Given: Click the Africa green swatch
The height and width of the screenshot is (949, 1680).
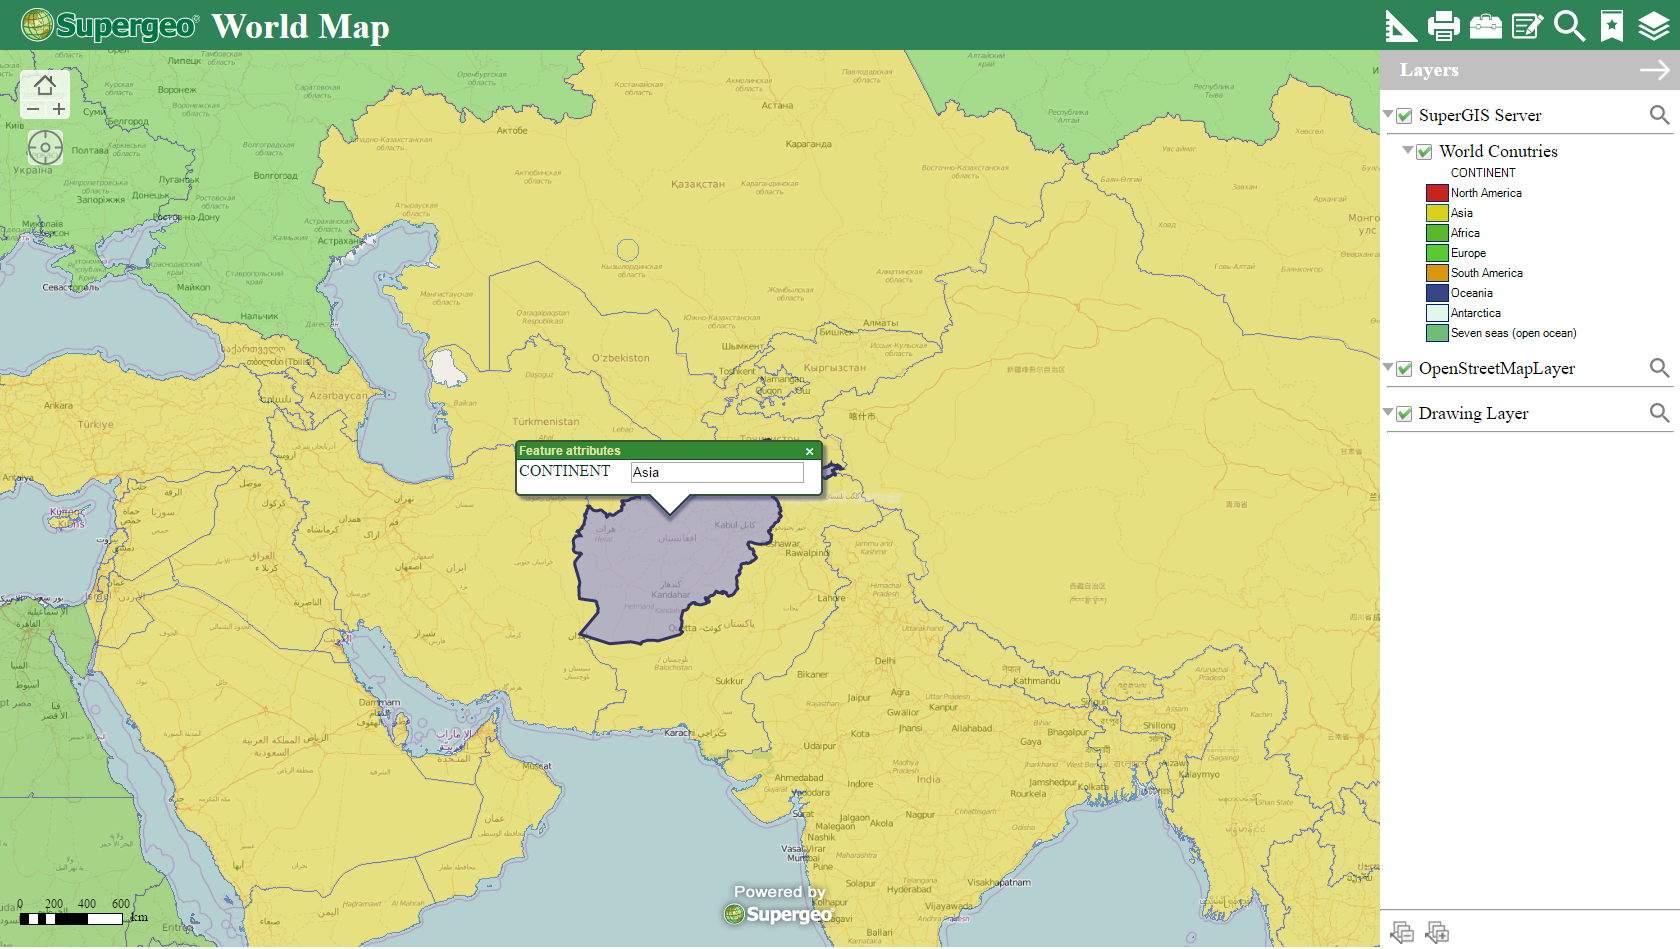Looking at the screenshot, I should pyautogui.click(x=1437, y=233).
